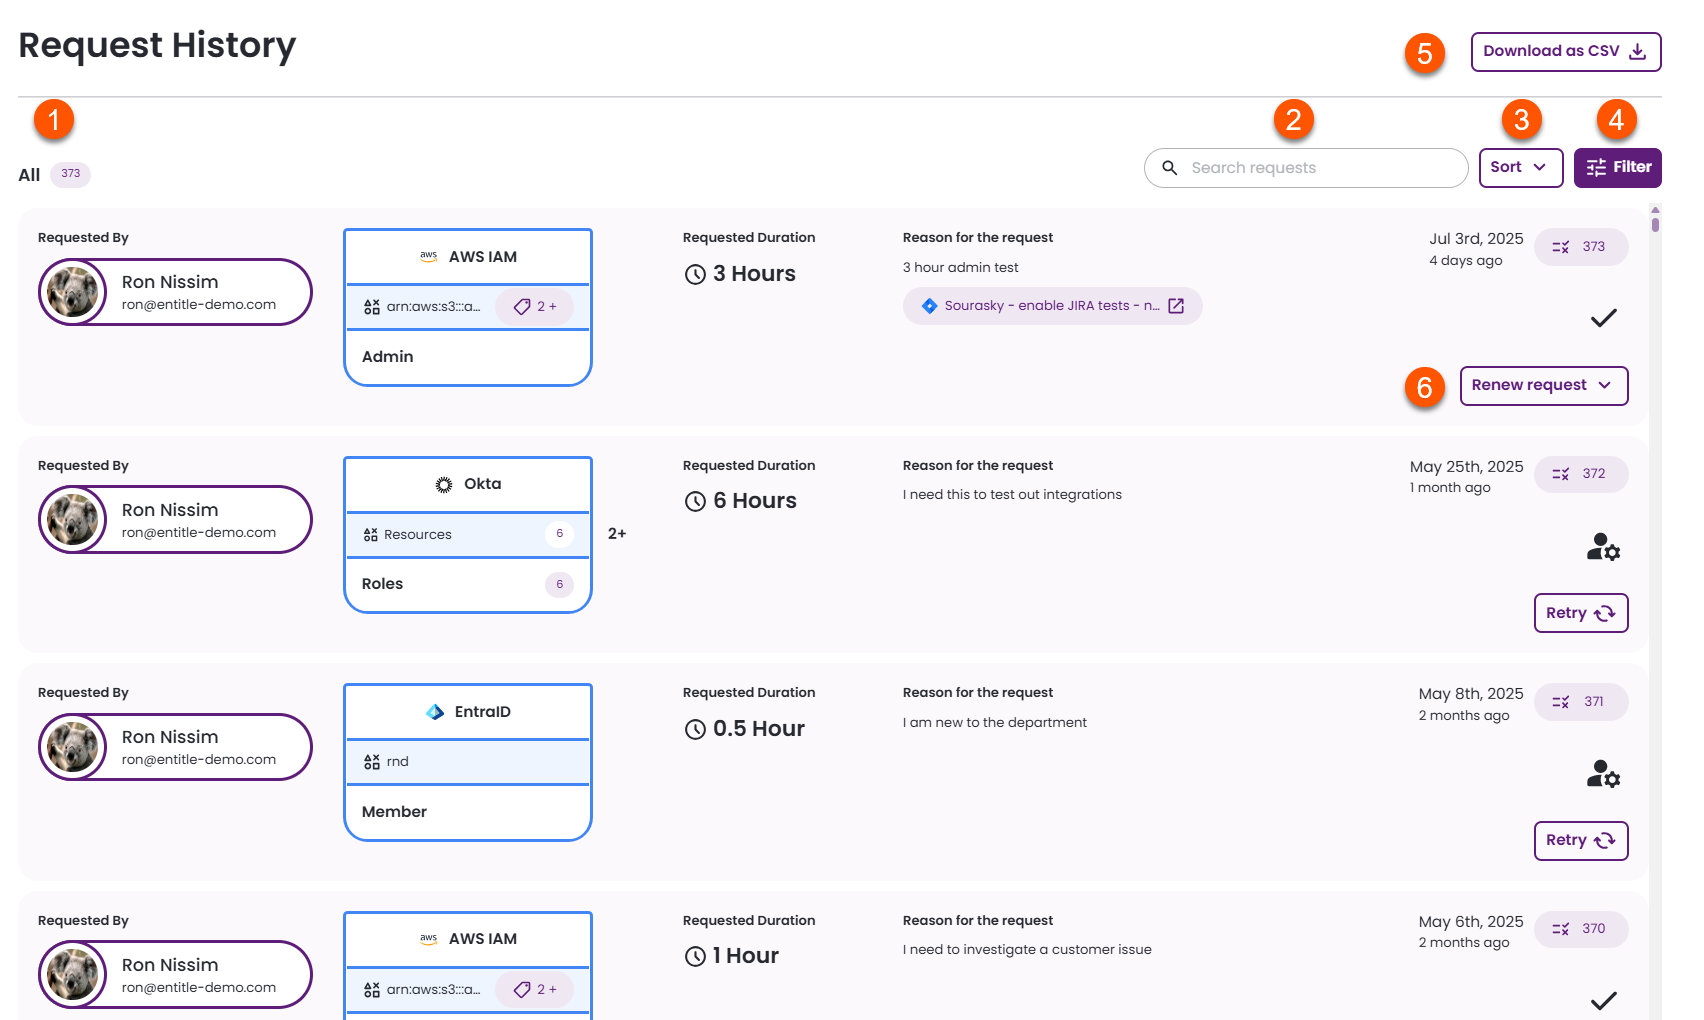Click the approved checkmark on request 373
This screenshot has width=1704, height=1020.
coord(1603,318)
